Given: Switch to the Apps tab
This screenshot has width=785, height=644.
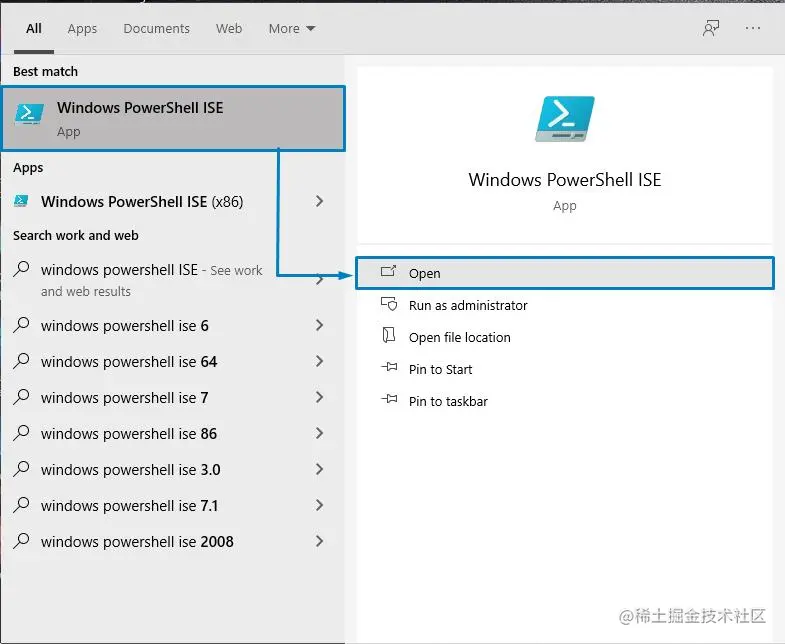Looking at the screenshot, I should coord(82,29).
